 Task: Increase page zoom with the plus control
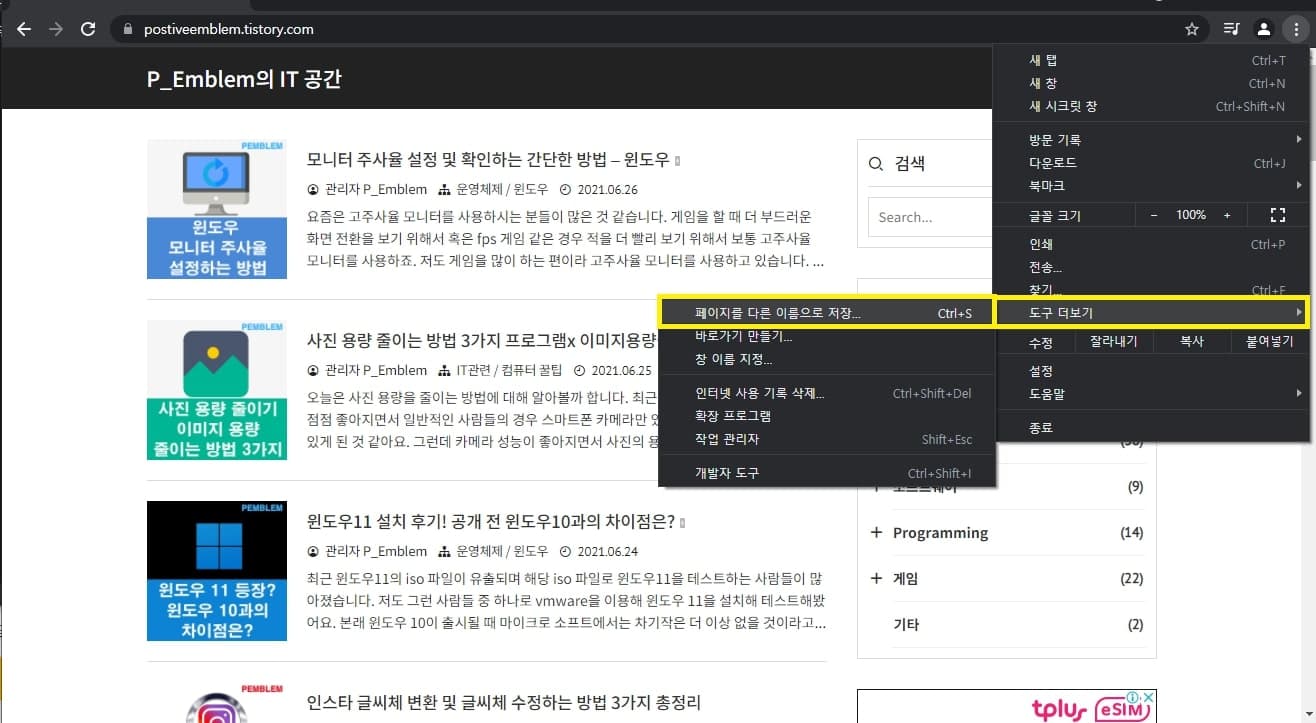pos(1229,214)
